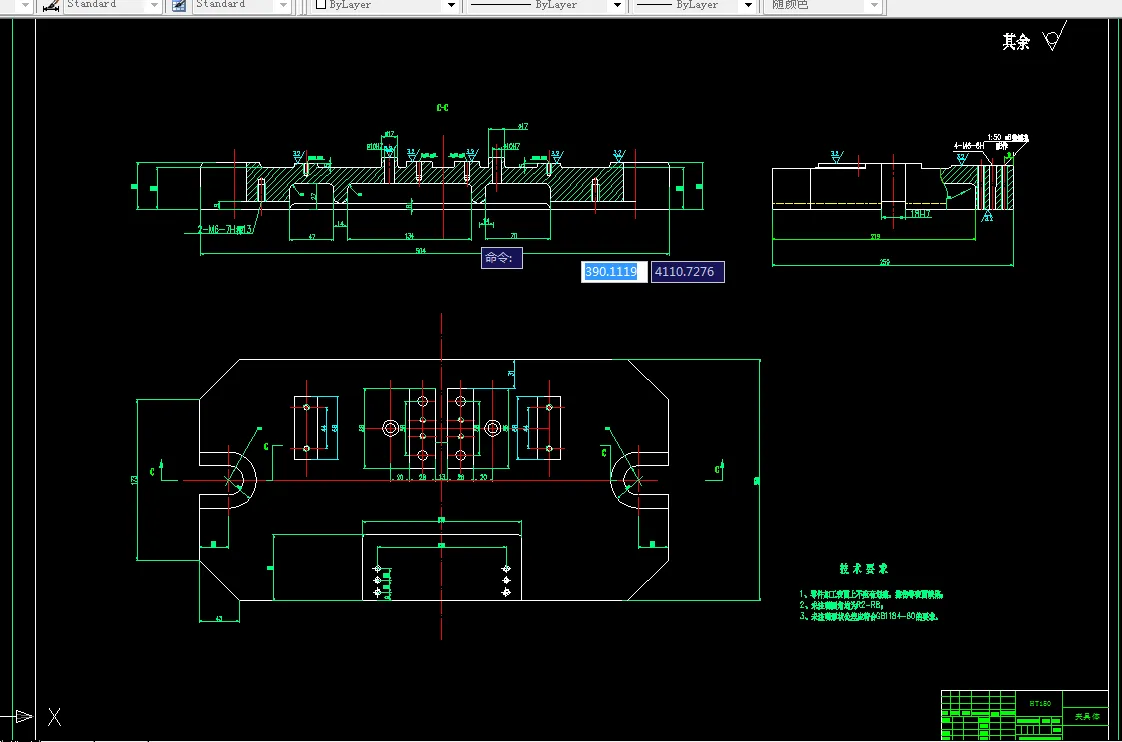Select the right locating hole circle in plan view
Screen dimensions: 1122x742
click(x=493, y=428)
